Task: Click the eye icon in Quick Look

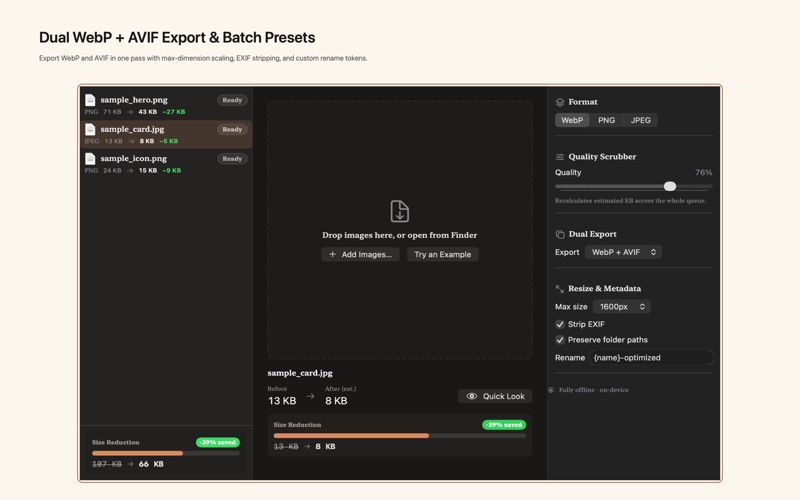Action: click(471, 396)
